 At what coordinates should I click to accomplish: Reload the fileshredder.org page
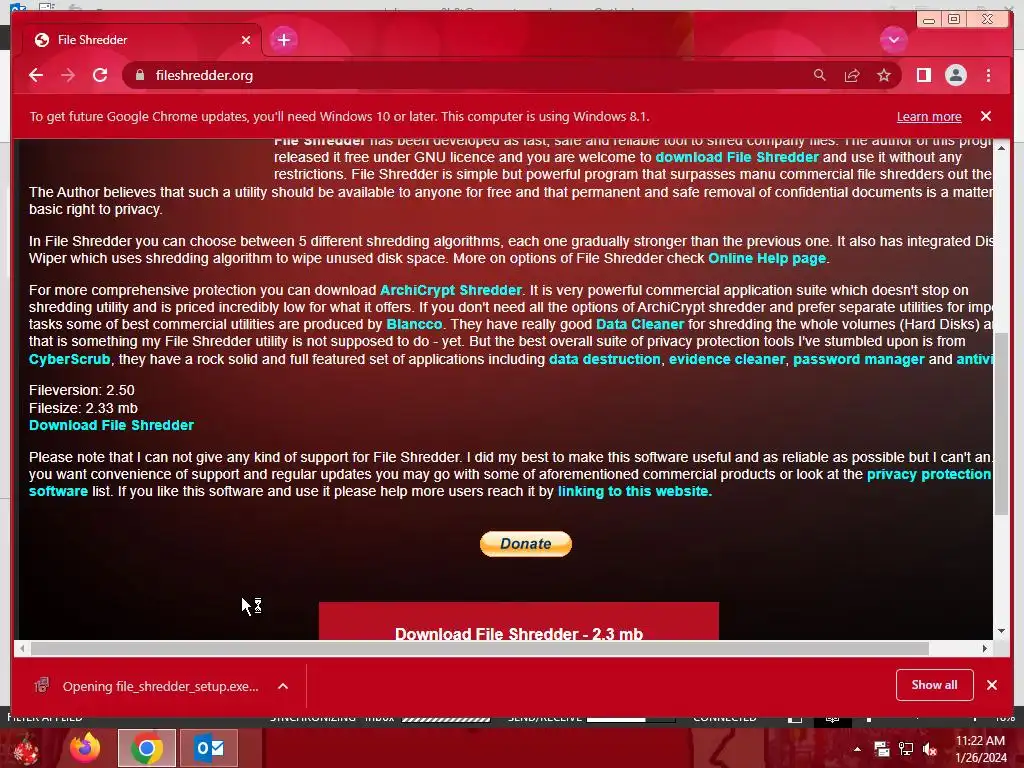(x=100, y=75)
